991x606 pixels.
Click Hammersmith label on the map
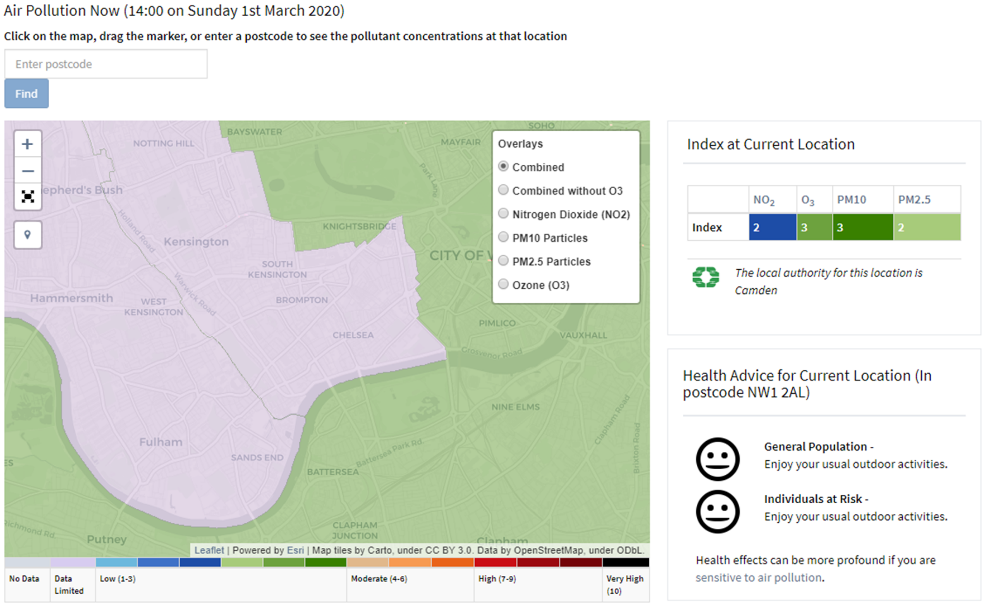[71, 298]
